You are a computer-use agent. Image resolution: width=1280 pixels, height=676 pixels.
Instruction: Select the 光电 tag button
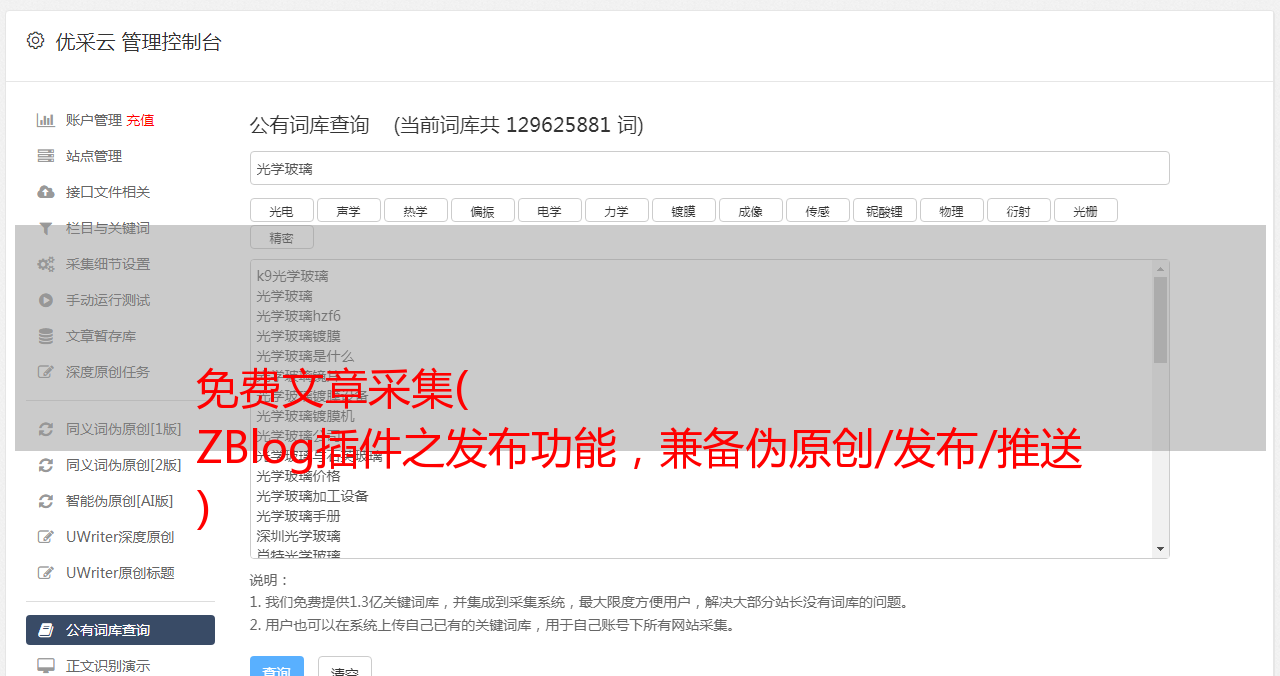pos(281,210)
